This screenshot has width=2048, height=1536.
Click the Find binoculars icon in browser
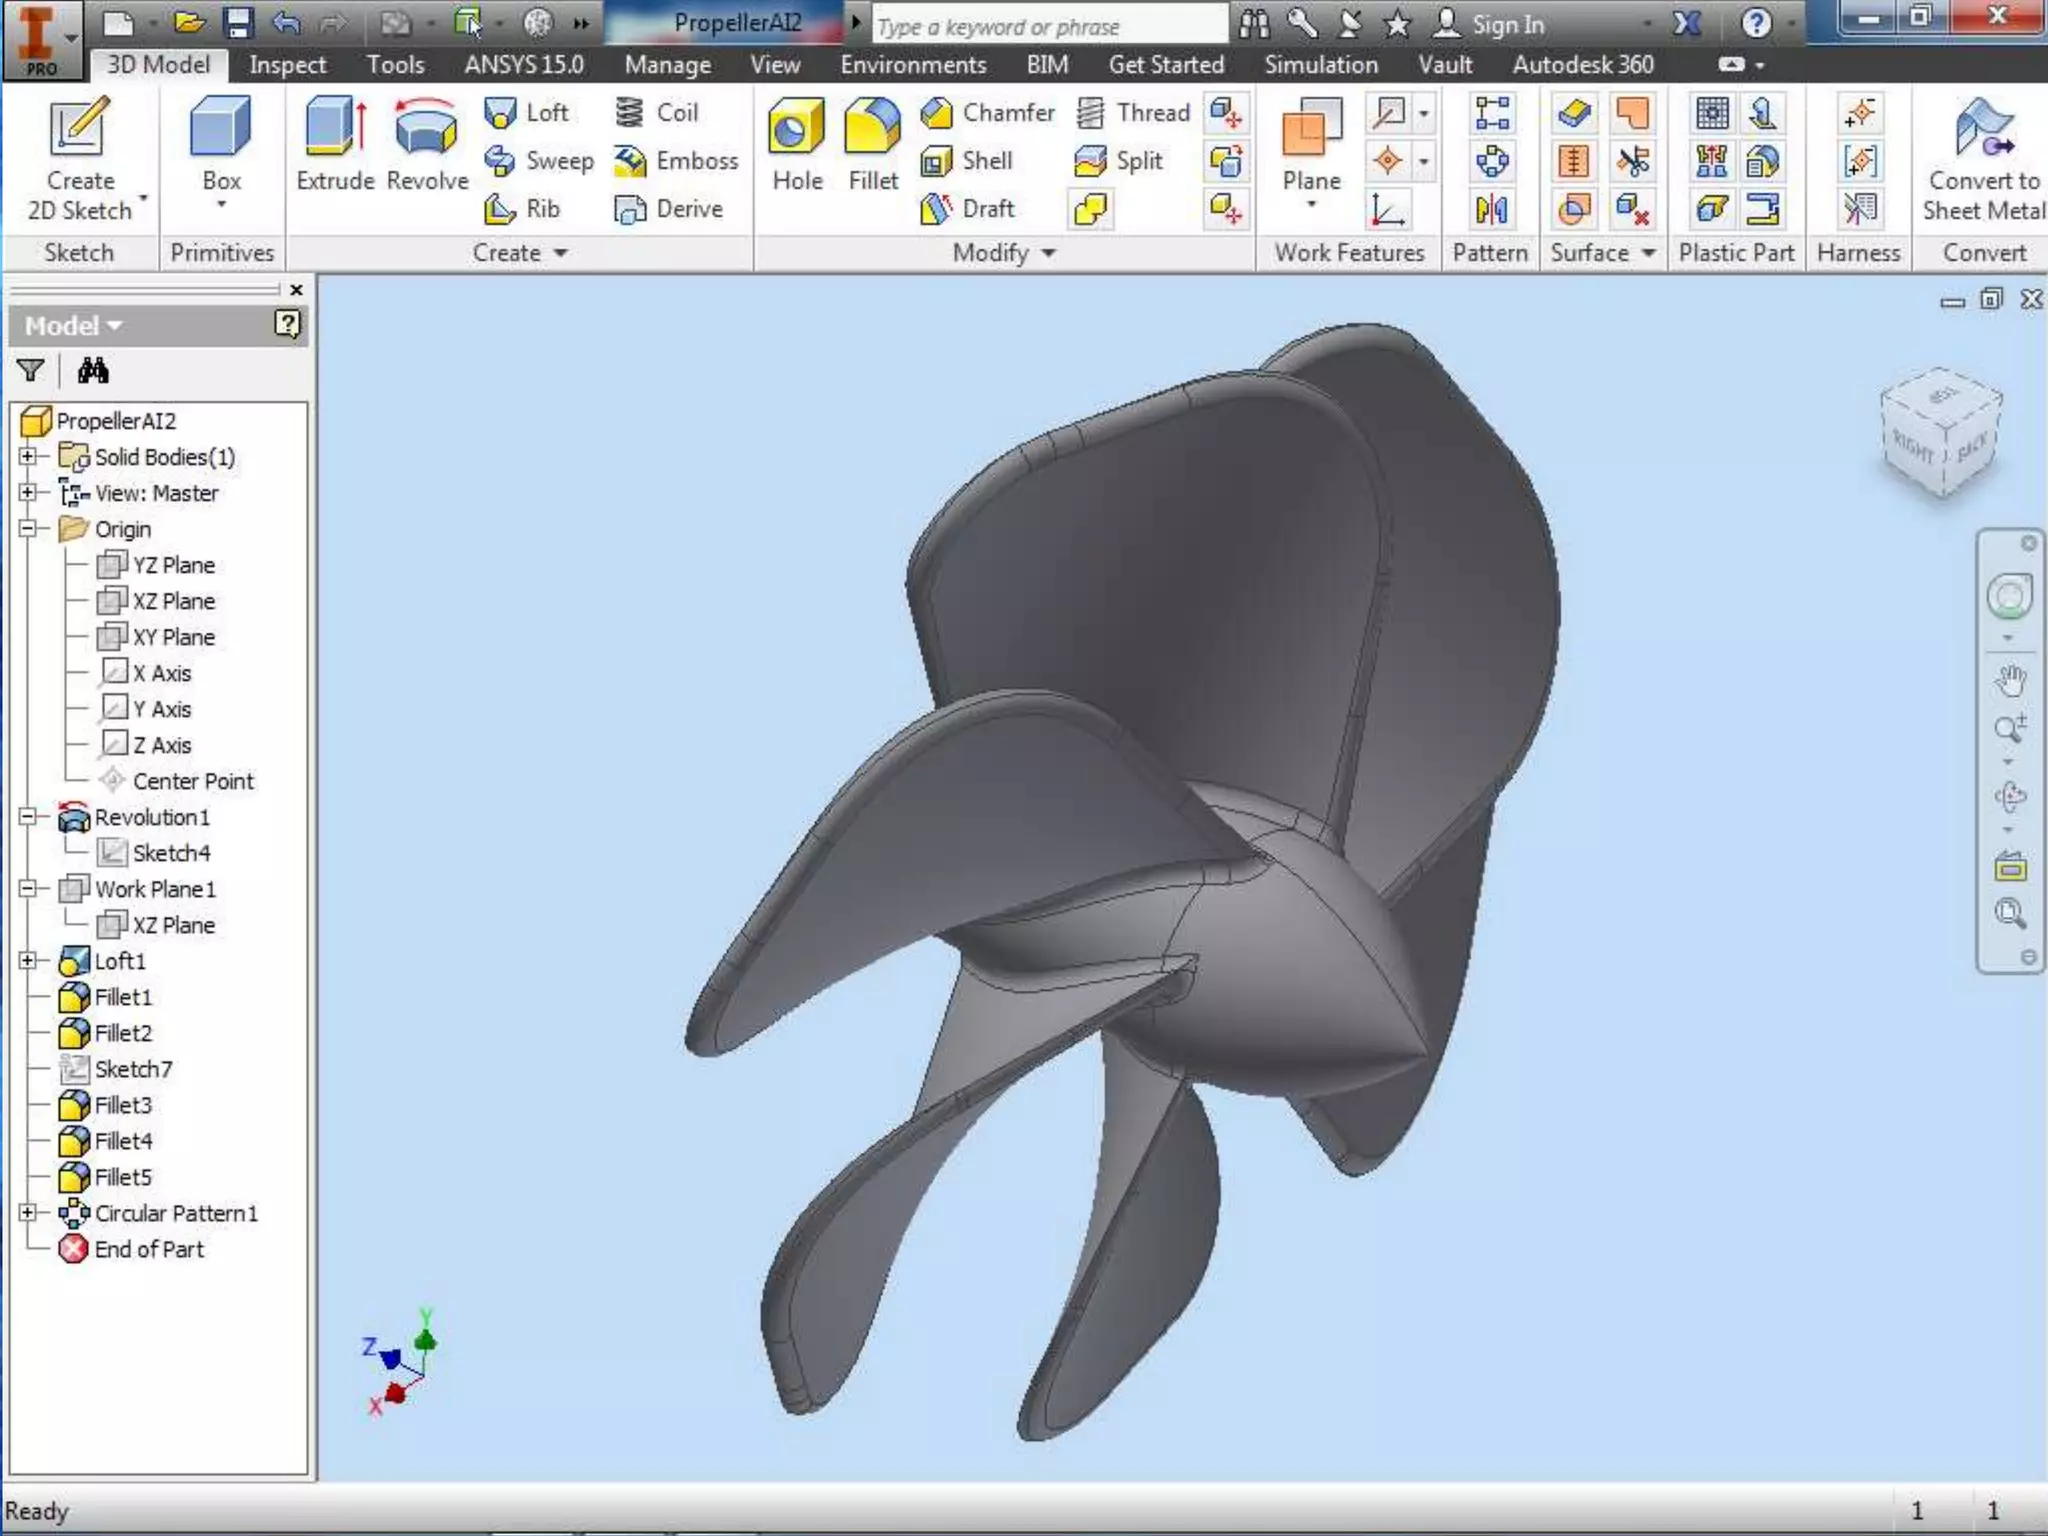click(x=93, y=371)
